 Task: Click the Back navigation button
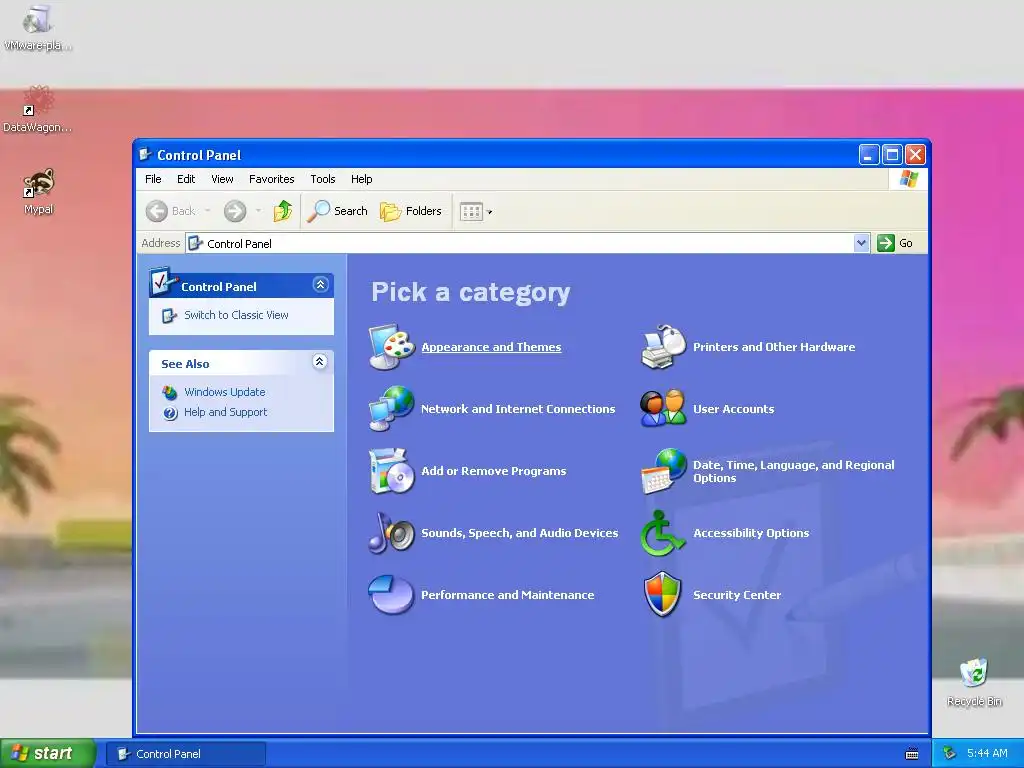point(171,211)
